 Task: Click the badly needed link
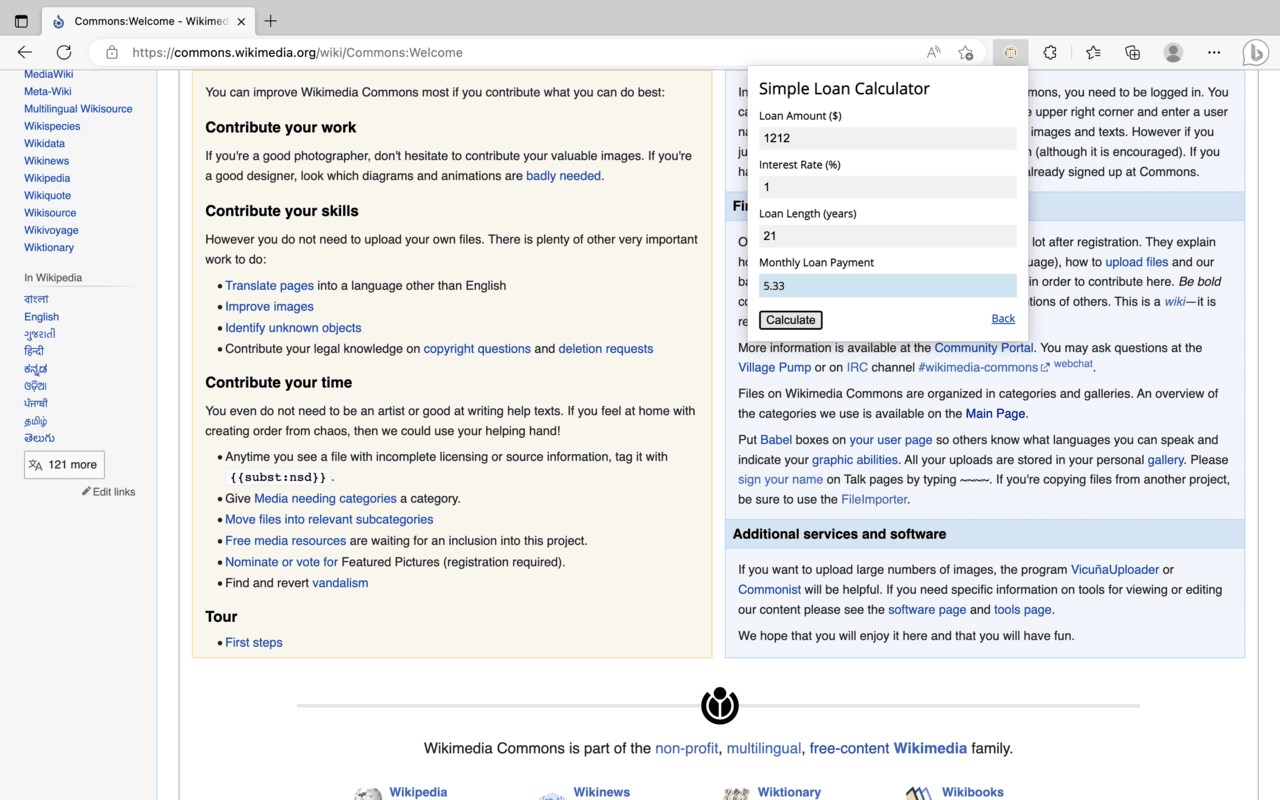pos(563,176)
